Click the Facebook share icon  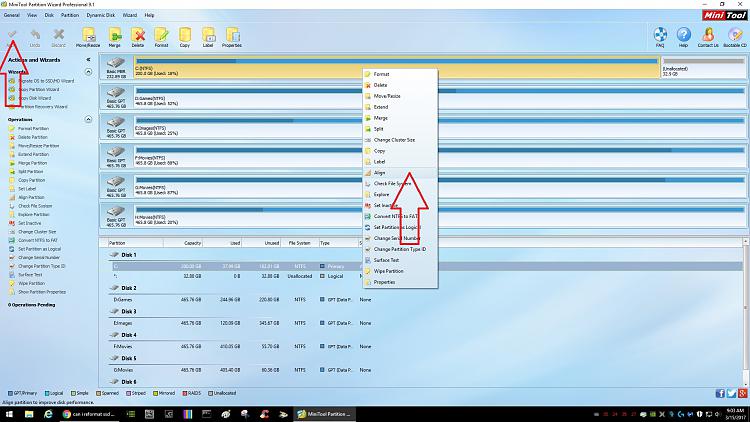(x=720, y=393)
